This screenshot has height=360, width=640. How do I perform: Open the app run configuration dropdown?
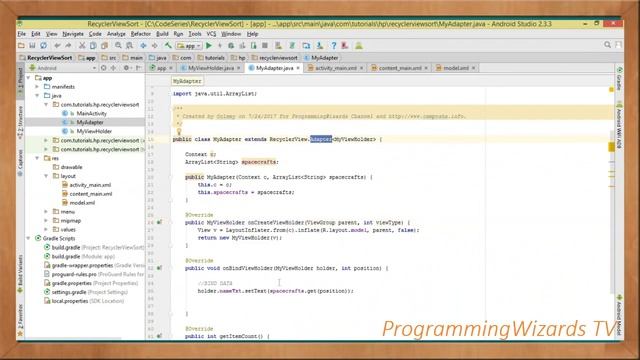pyautogui.click(x=189, y=46)
